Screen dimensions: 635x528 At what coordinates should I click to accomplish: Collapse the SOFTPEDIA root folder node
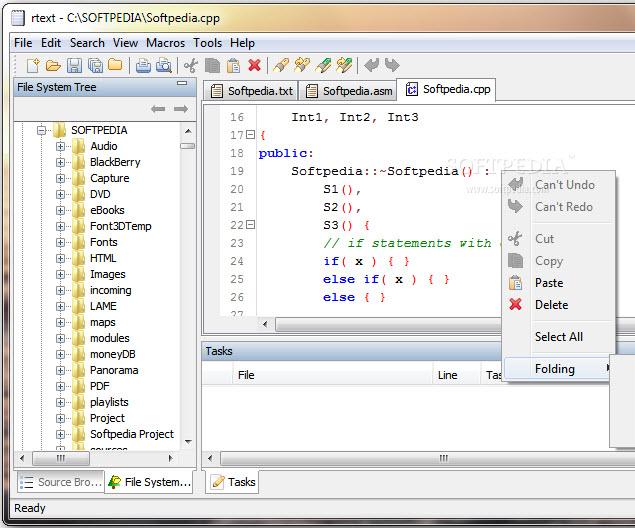tap(42, 130)
